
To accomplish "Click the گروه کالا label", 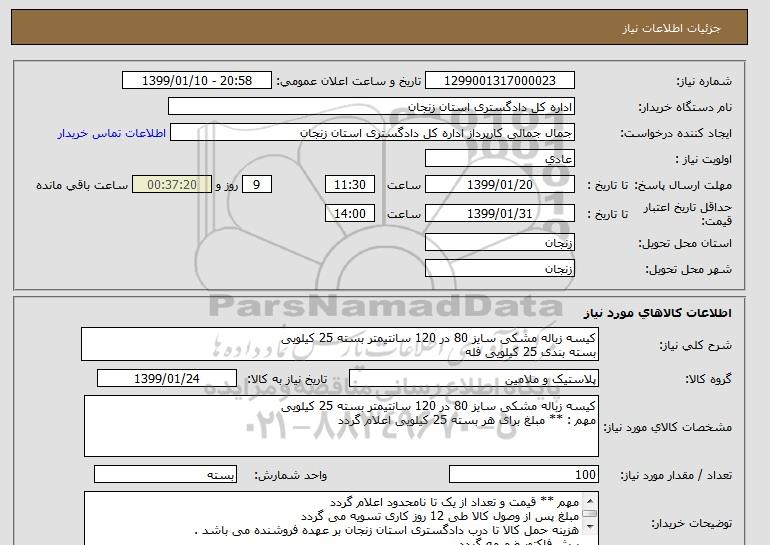I will (708, 379).
